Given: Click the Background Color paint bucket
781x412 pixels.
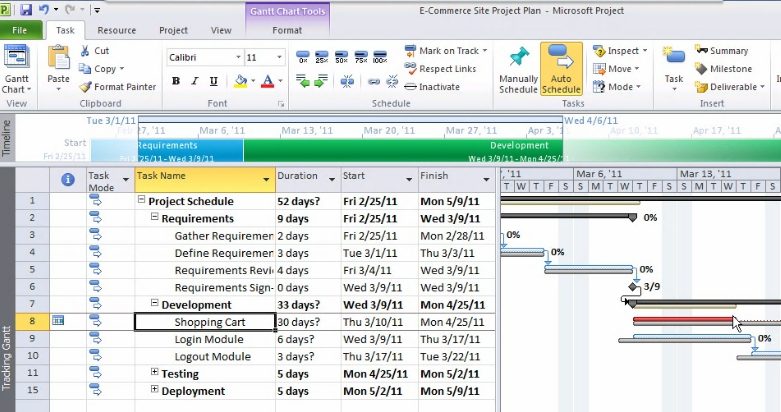Looking at the screenshot, I should click(x=241, y=81).
